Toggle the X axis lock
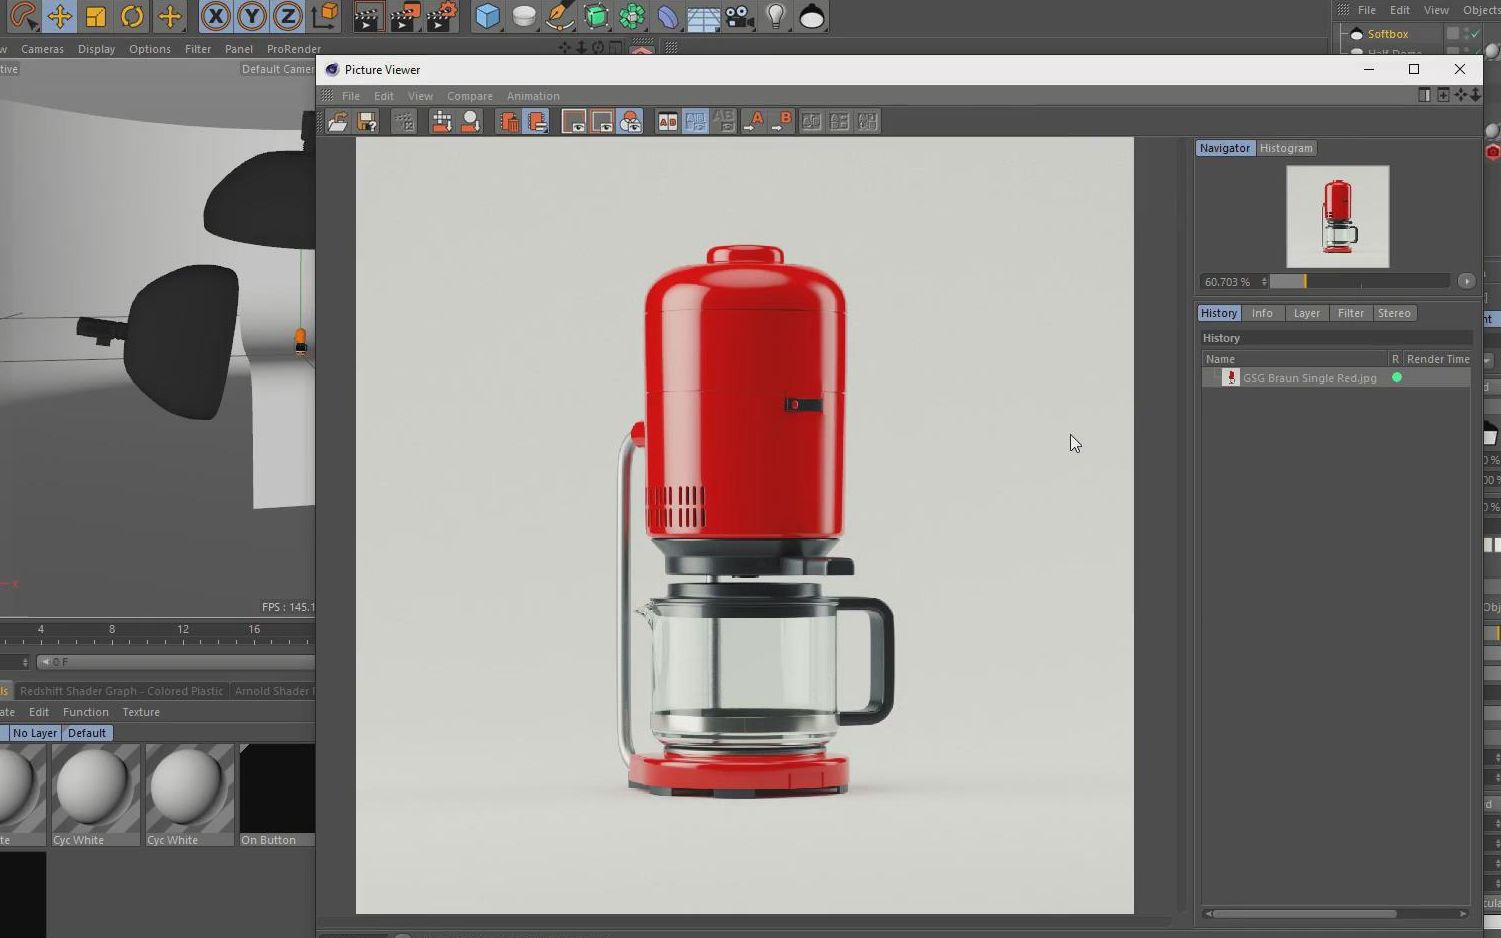The width and height of the screenshot is (1501, 938). click(x=216, y=17)
